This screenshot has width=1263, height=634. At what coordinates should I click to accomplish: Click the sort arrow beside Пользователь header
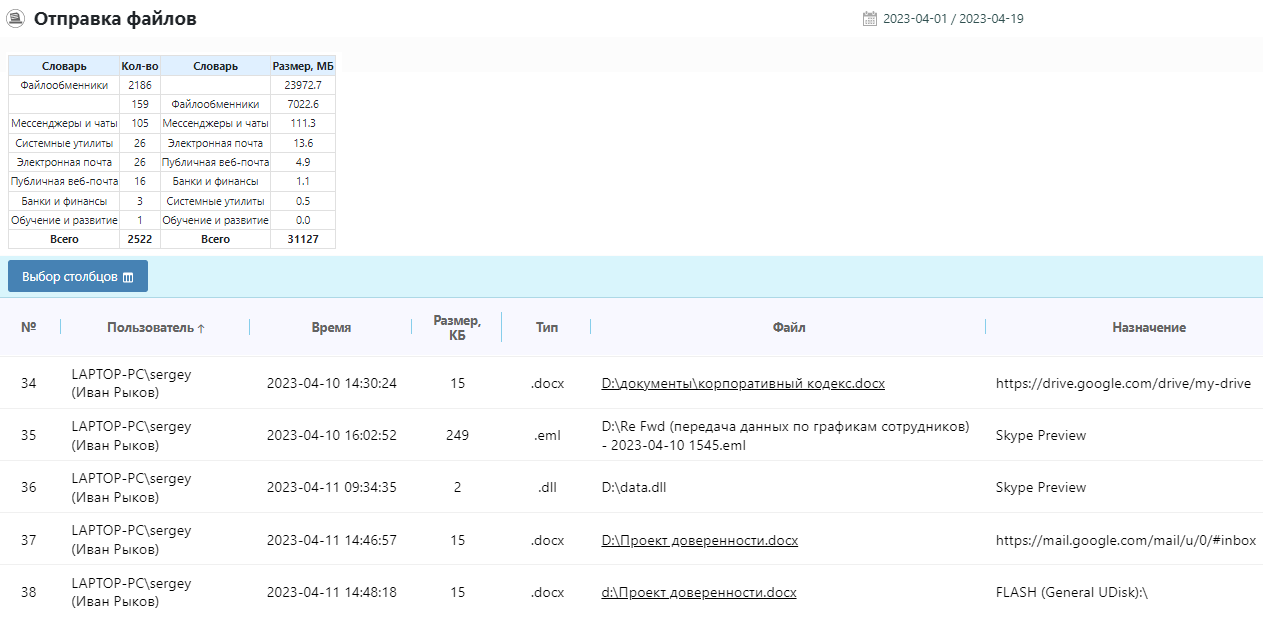(201, 328)
